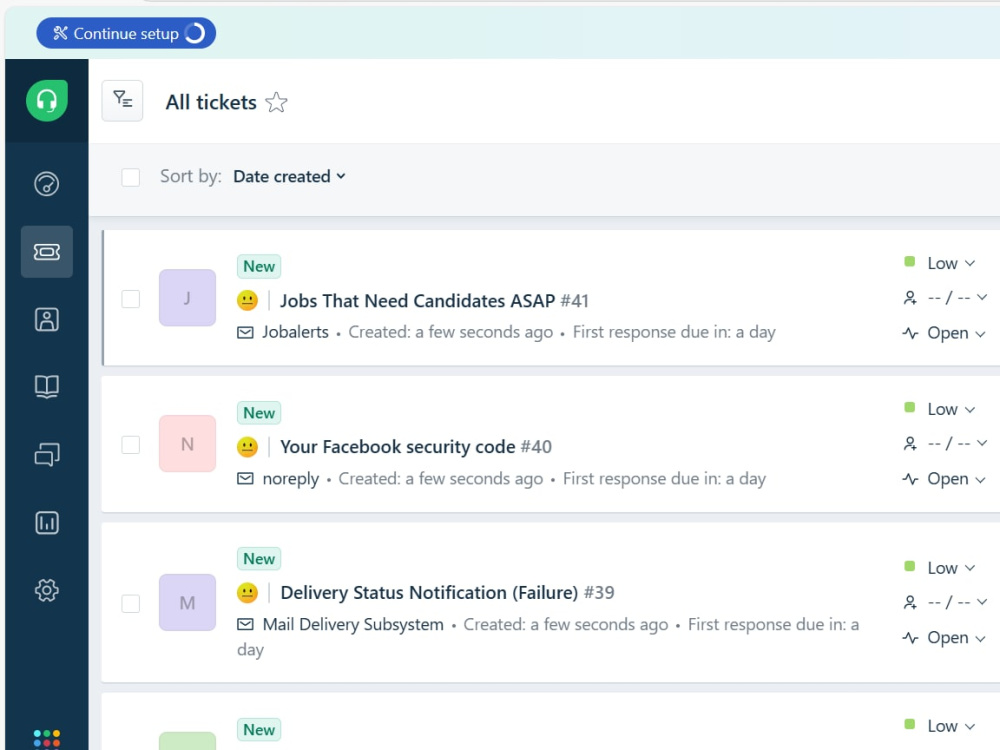Image resolution: width=1000 pixels, height=750 pixels.
Task: Change Open status on ticket #41
Action: [956, 333]
